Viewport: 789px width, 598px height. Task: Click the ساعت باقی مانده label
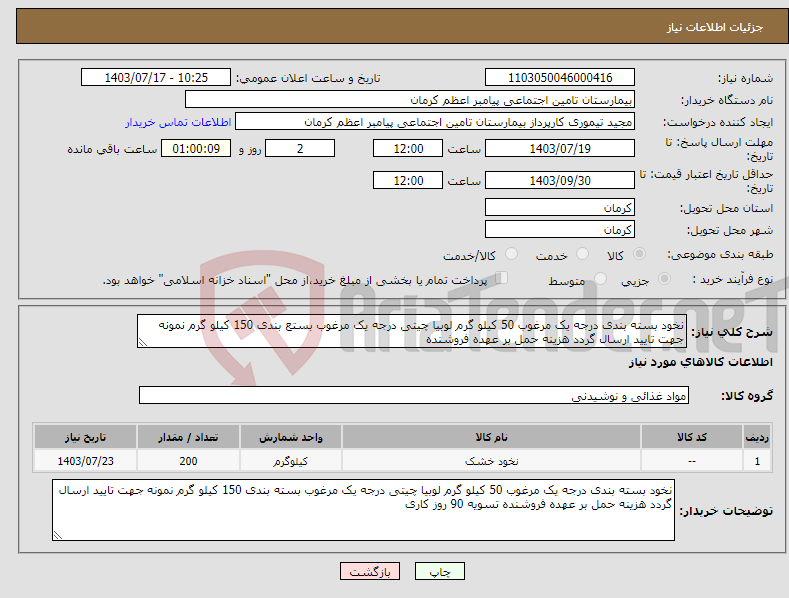pyautogui.click(x=112, y=150)
